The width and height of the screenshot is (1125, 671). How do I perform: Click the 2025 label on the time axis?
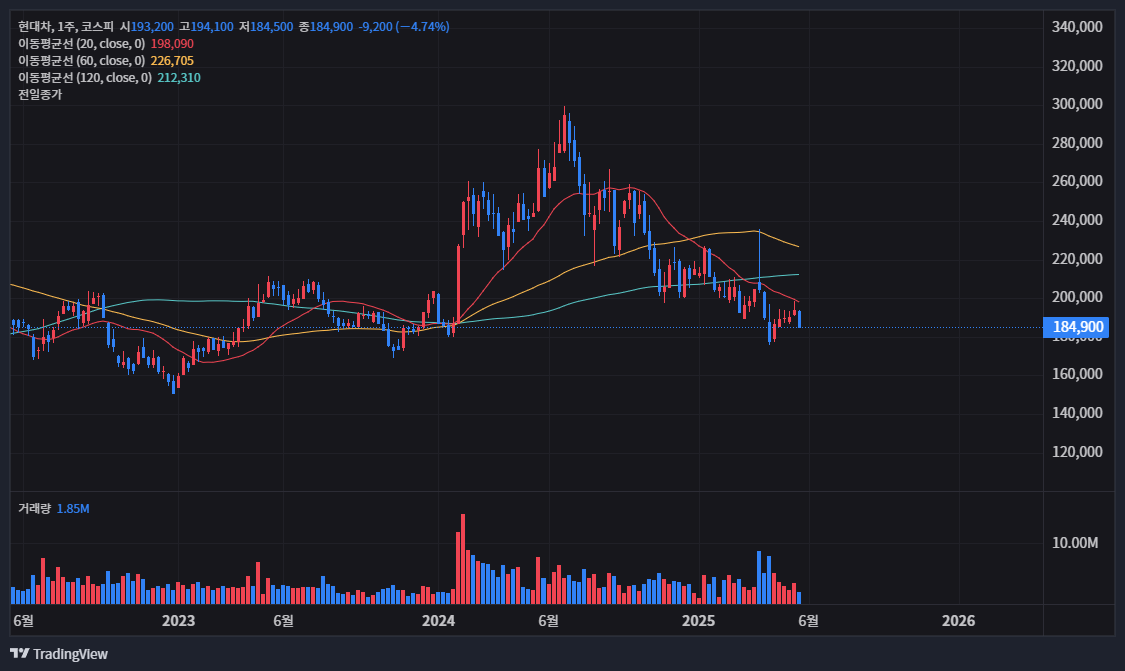tap(698, 621)
